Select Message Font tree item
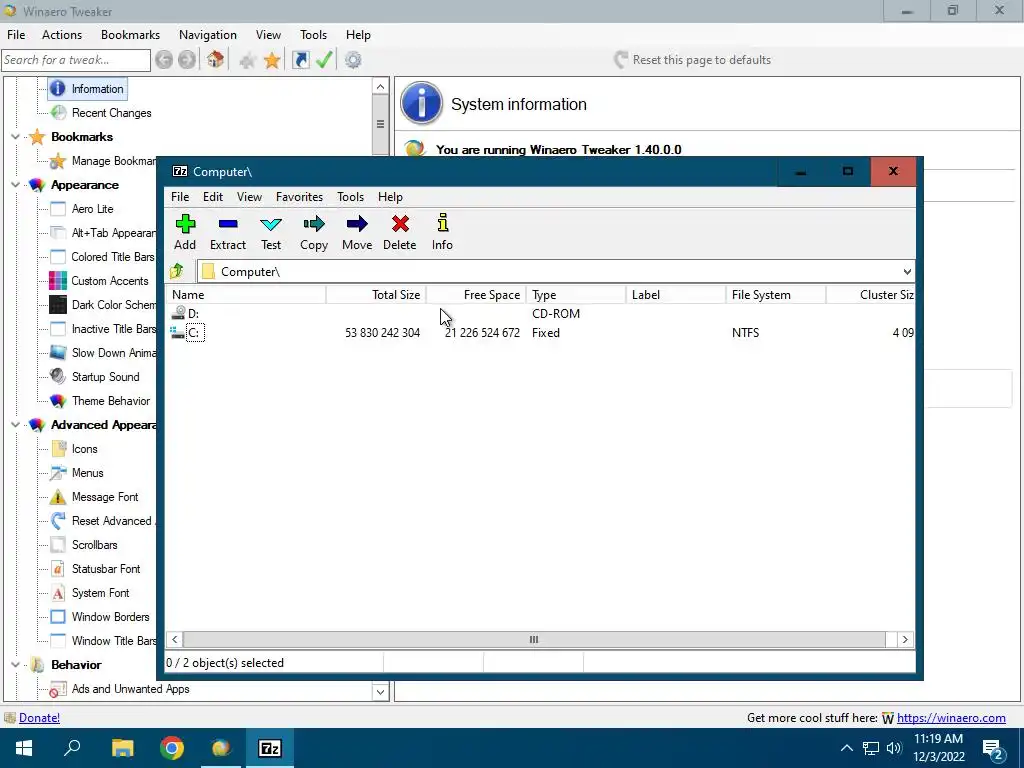 coord(104,497)
